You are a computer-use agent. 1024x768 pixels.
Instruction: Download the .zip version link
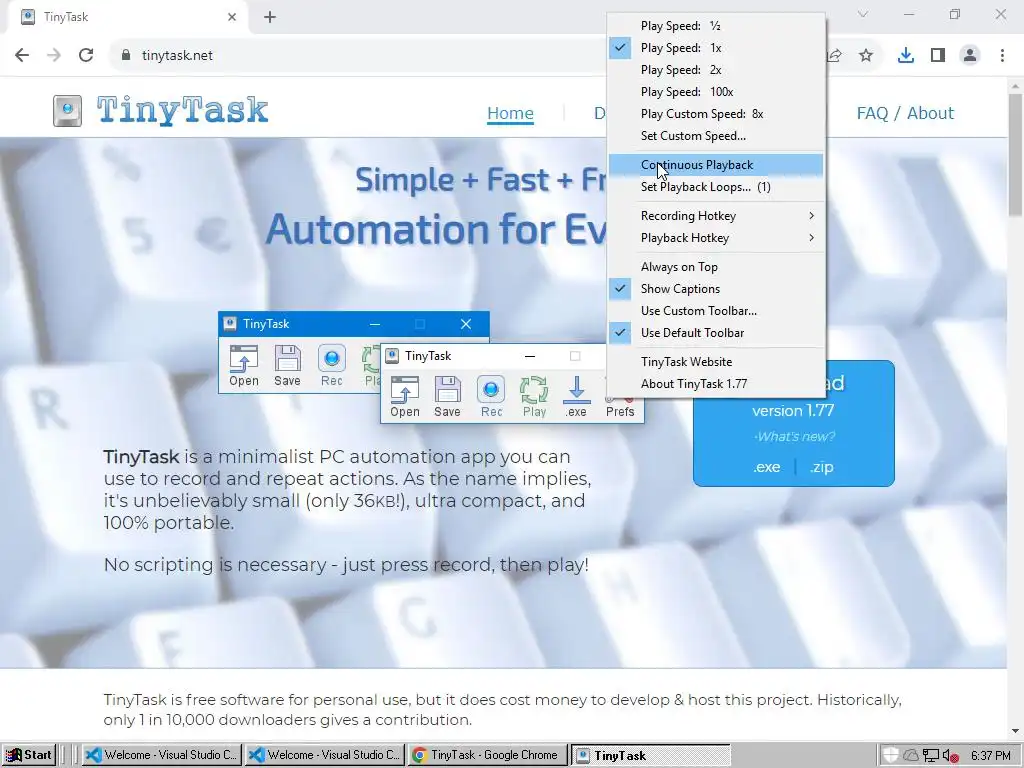(822, 468)
